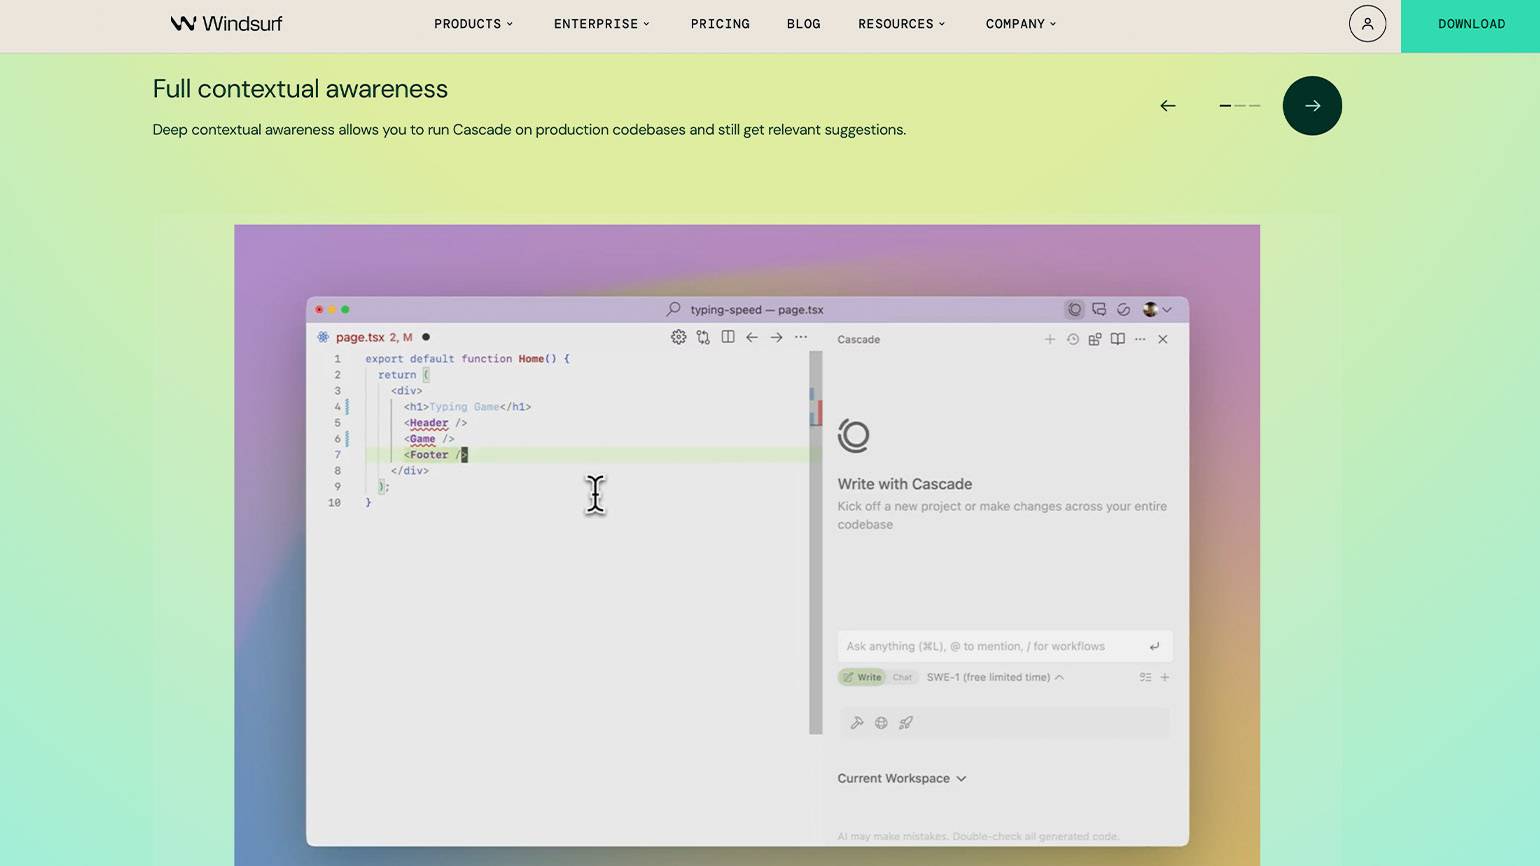The width and height of the screenshot is (1540, 866).
Task: Click the hammer tool icon below the prompt
Action: click(x=857, y=723)
